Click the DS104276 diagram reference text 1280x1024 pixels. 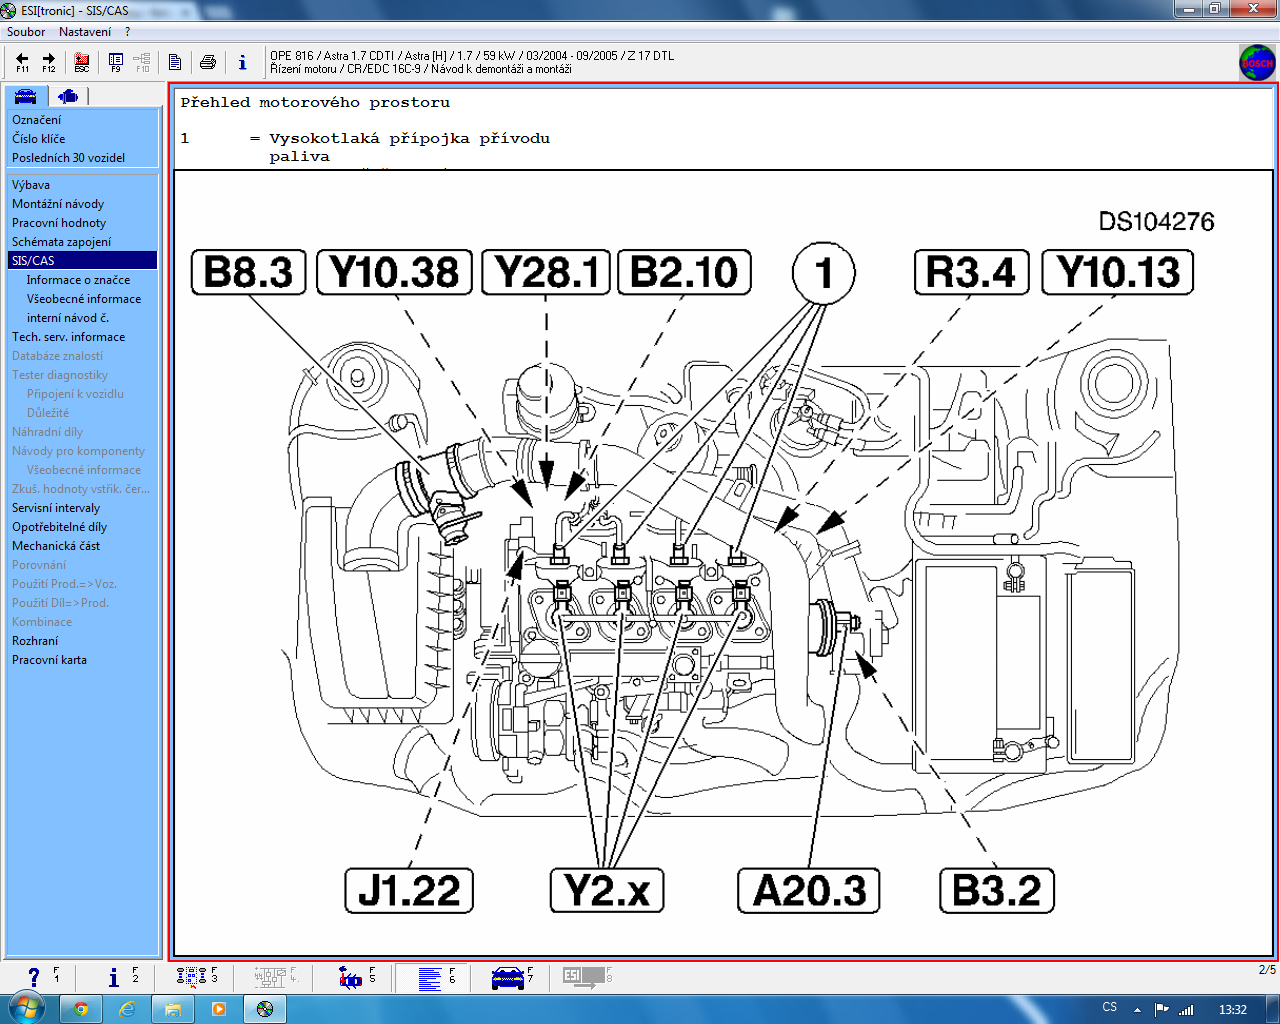coord(1156,222)
